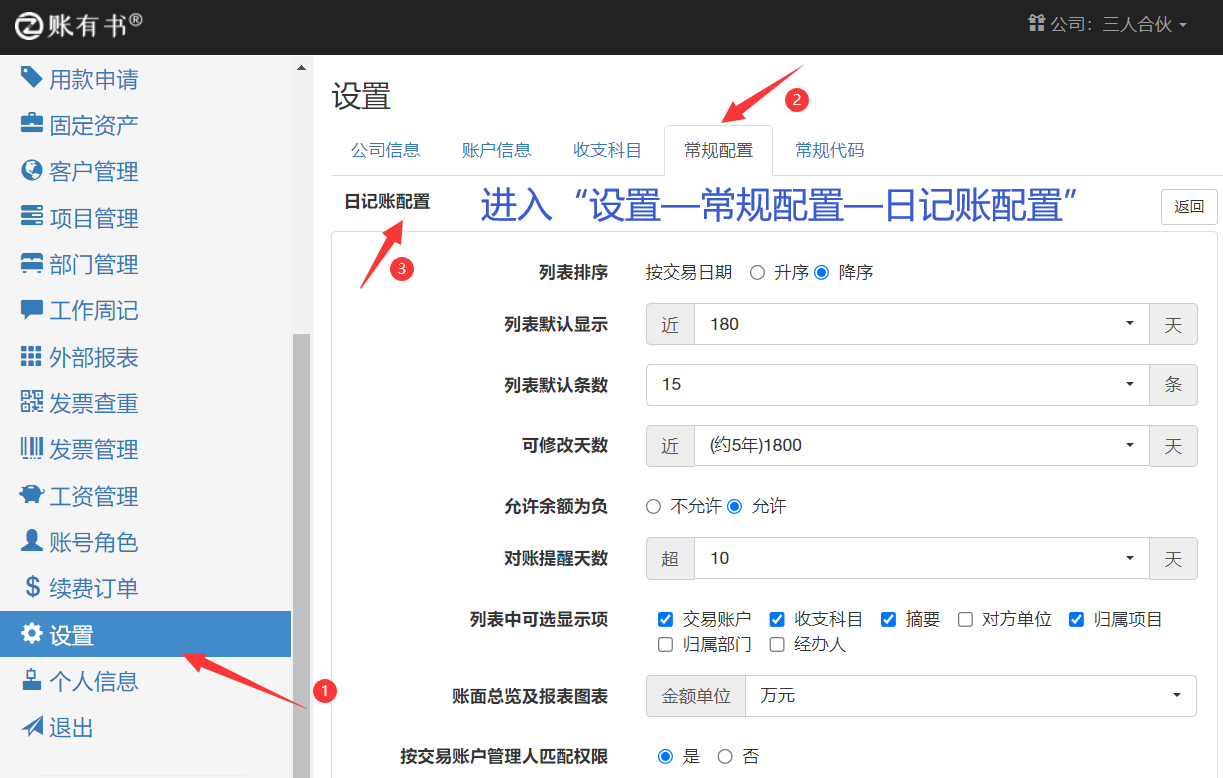
Task: Switch to the 收支科目 tab
Action: point(607,151)
